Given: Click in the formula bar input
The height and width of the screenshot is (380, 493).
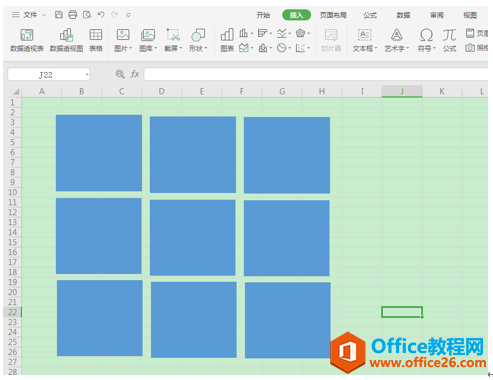Looking at the screenshot, I should (316, 74).
